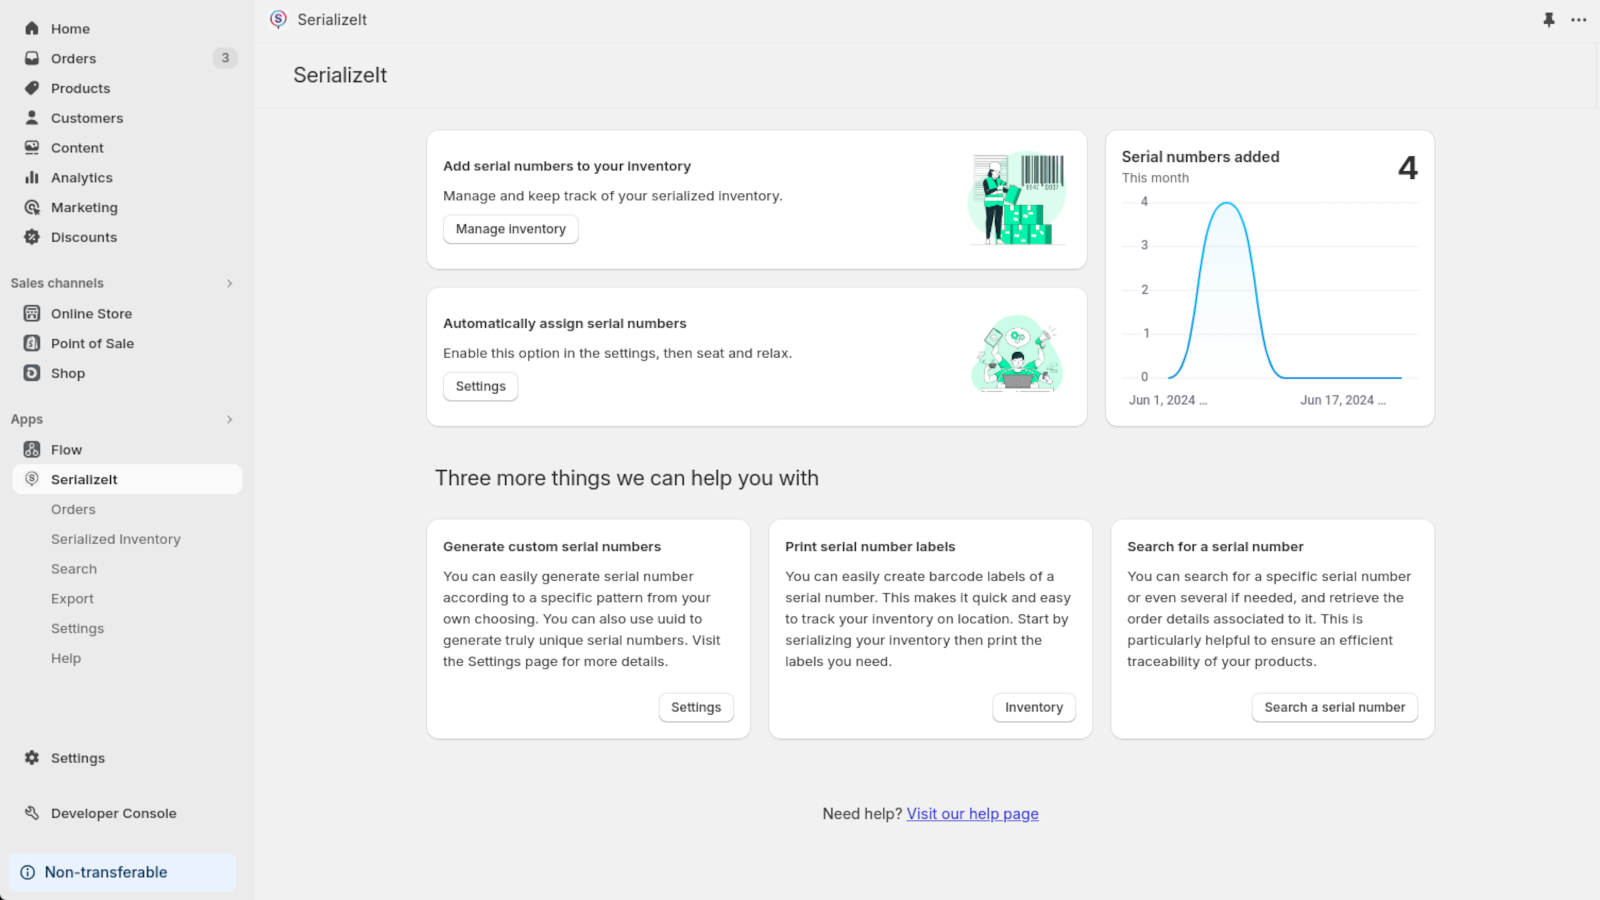
Task: Click the 'This month' label
Action: coord(1155,178)
